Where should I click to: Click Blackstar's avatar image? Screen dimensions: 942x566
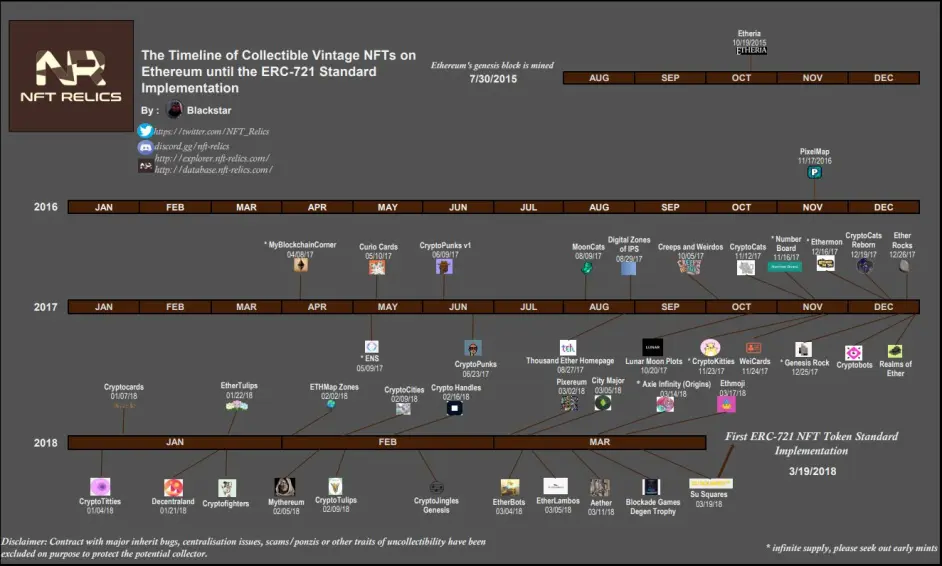tap(174, 109)
